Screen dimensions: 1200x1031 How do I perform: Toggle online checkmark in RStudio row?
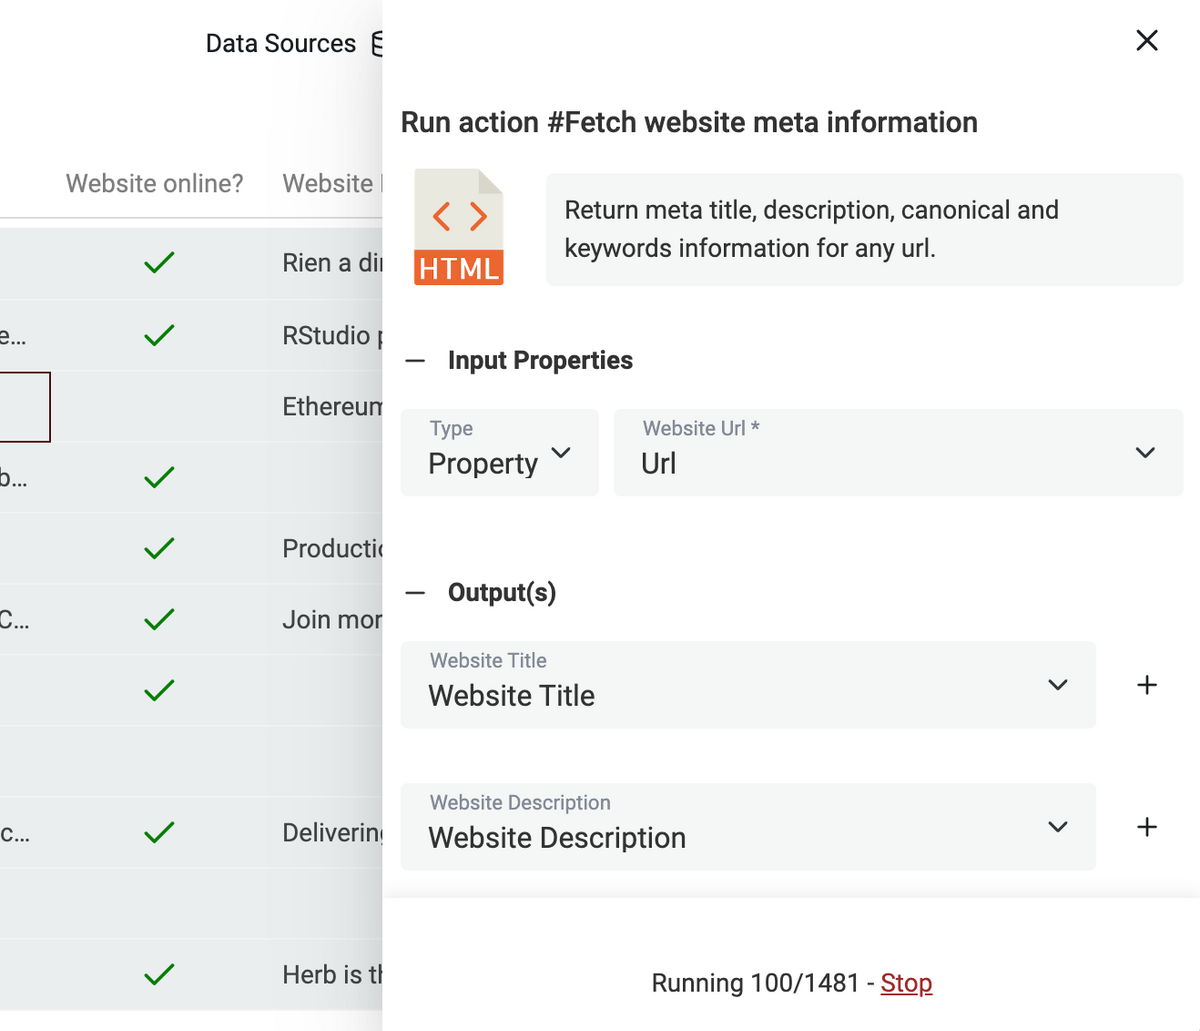click(159, 335)
